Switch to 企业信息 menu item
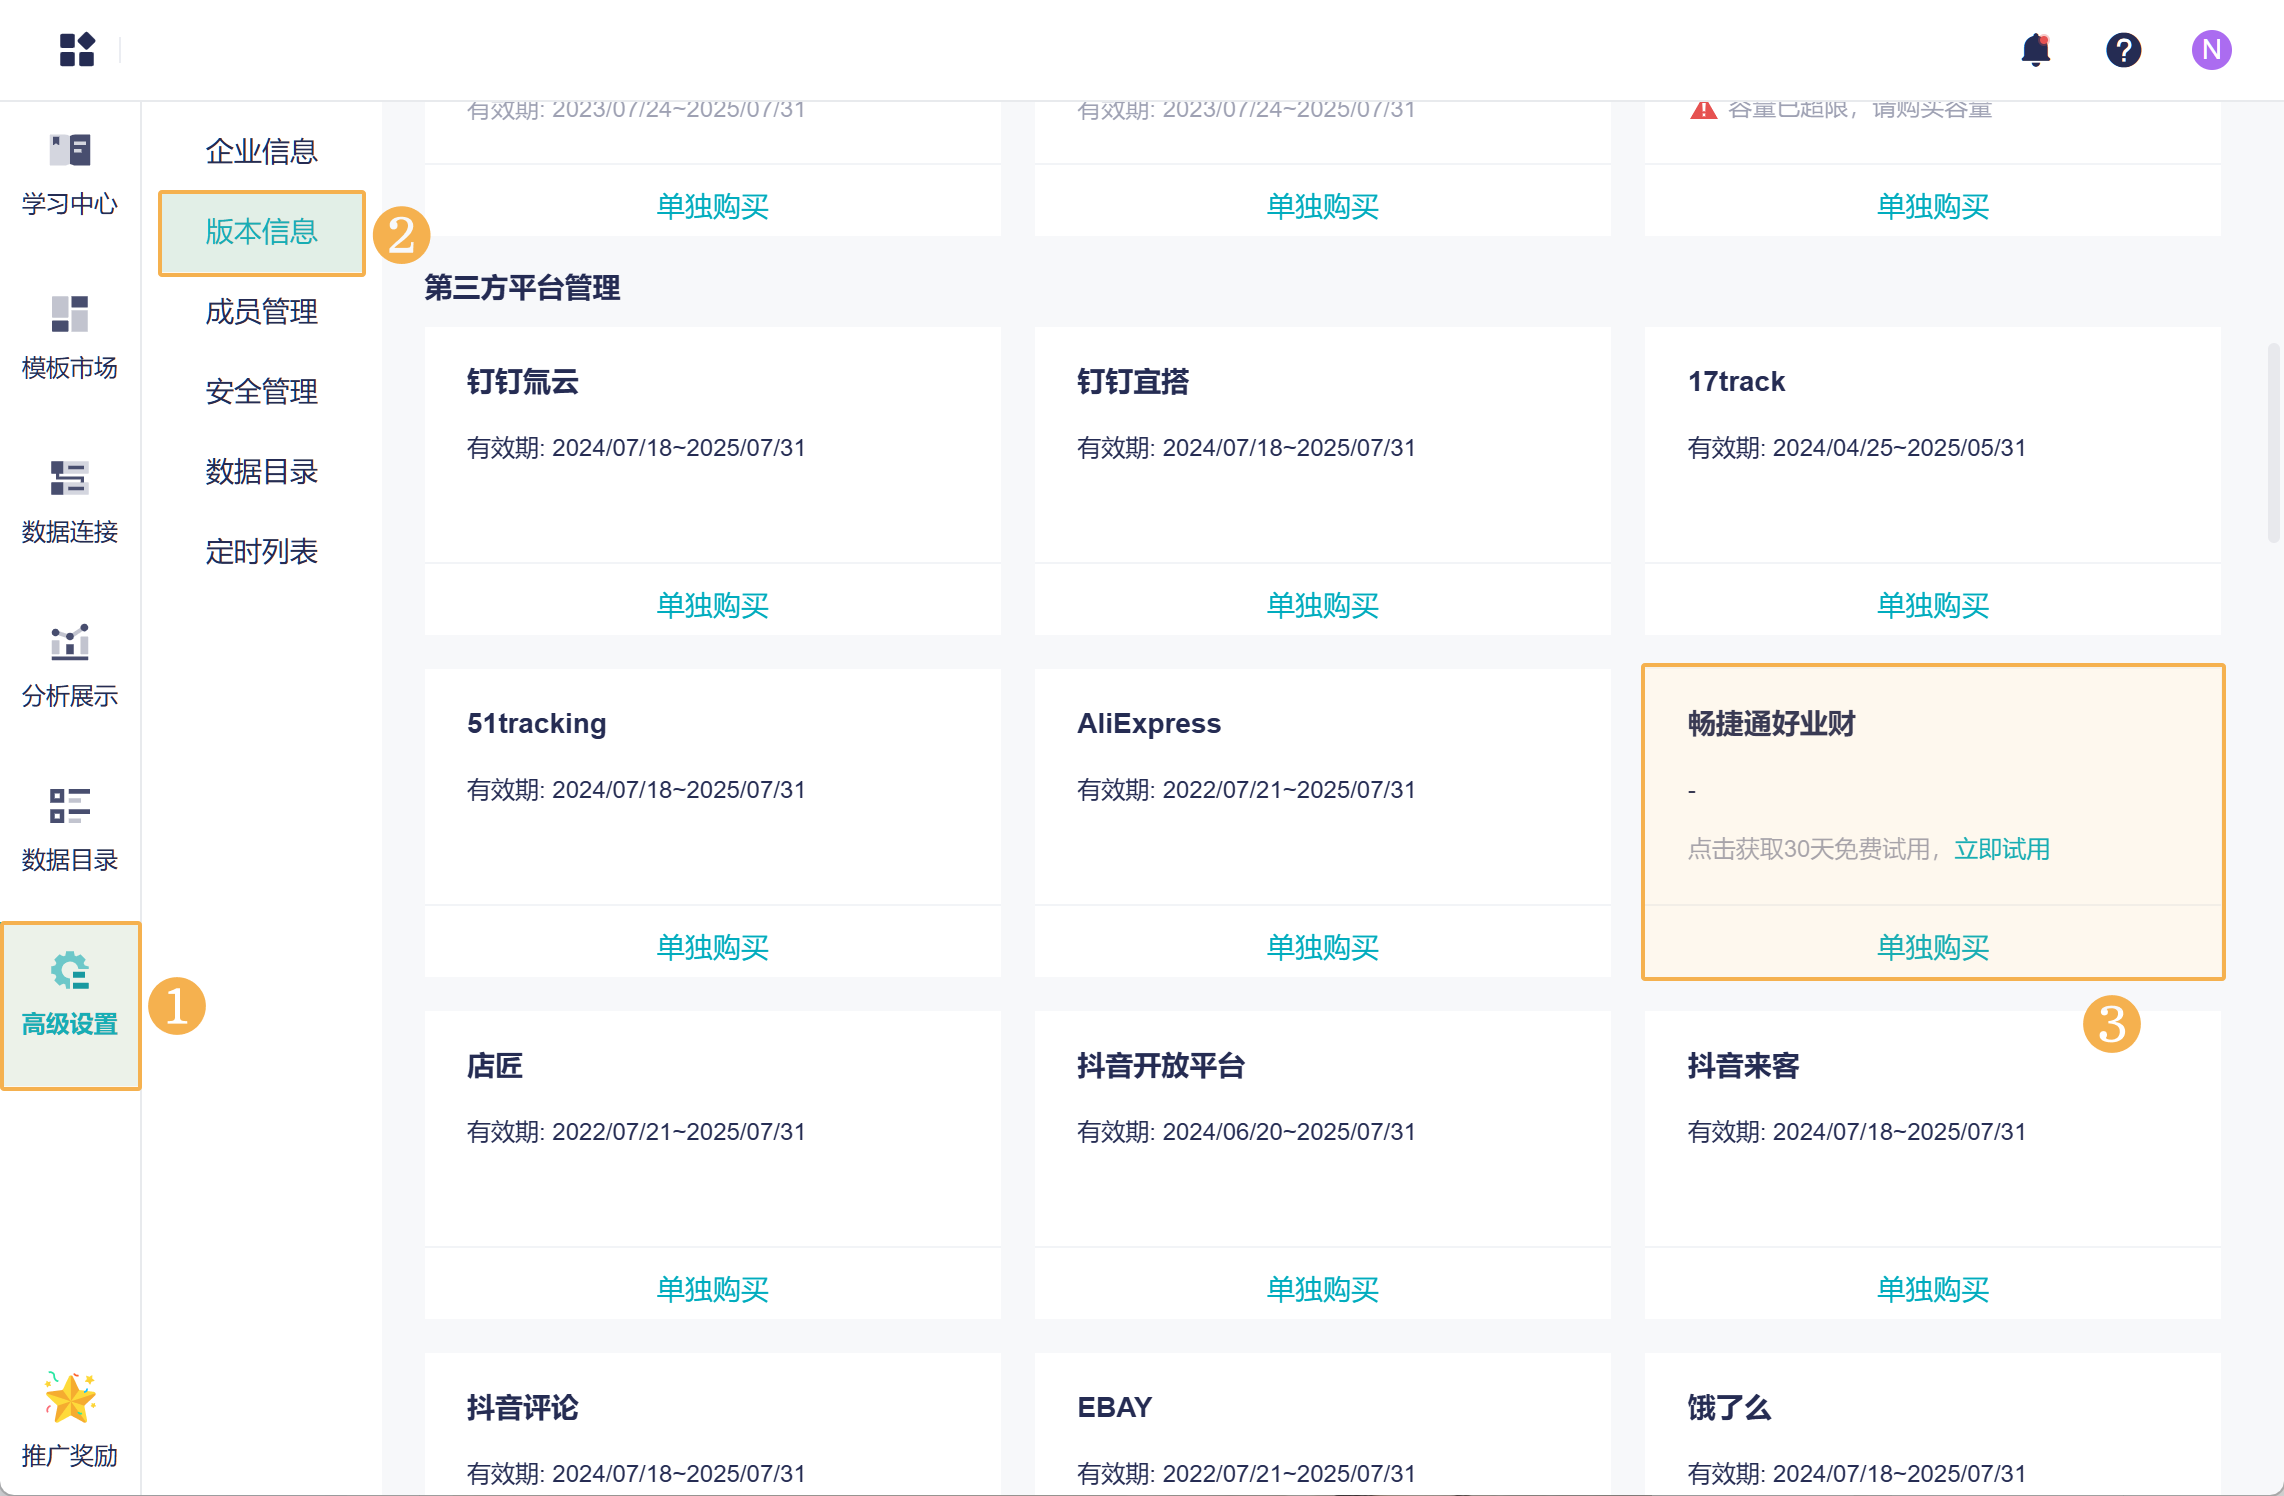 click(x=261, y=151)
